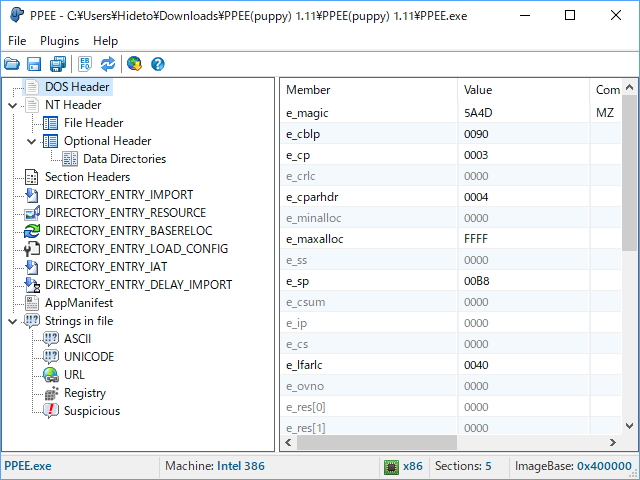Click the Member column header
This screenshot has height=480, width=640.
click(369, 90)
